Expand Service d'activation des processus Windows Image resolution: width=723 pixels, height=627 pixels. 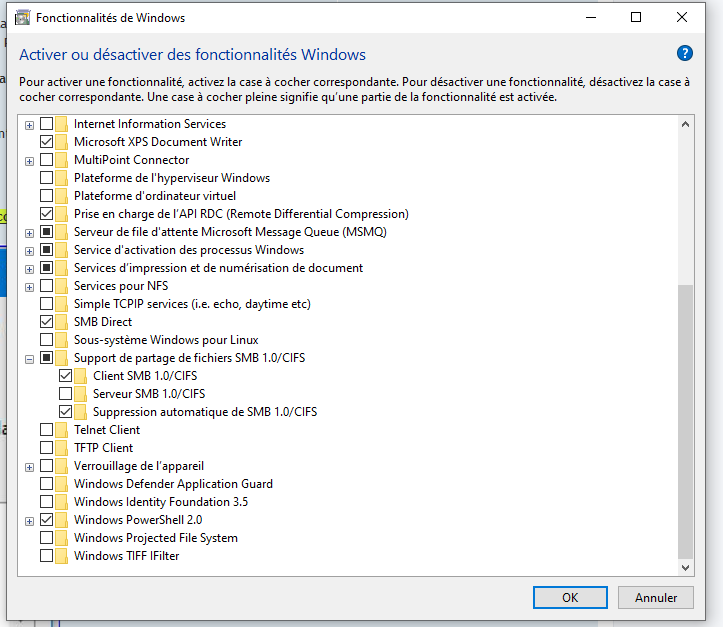point(30,251)
